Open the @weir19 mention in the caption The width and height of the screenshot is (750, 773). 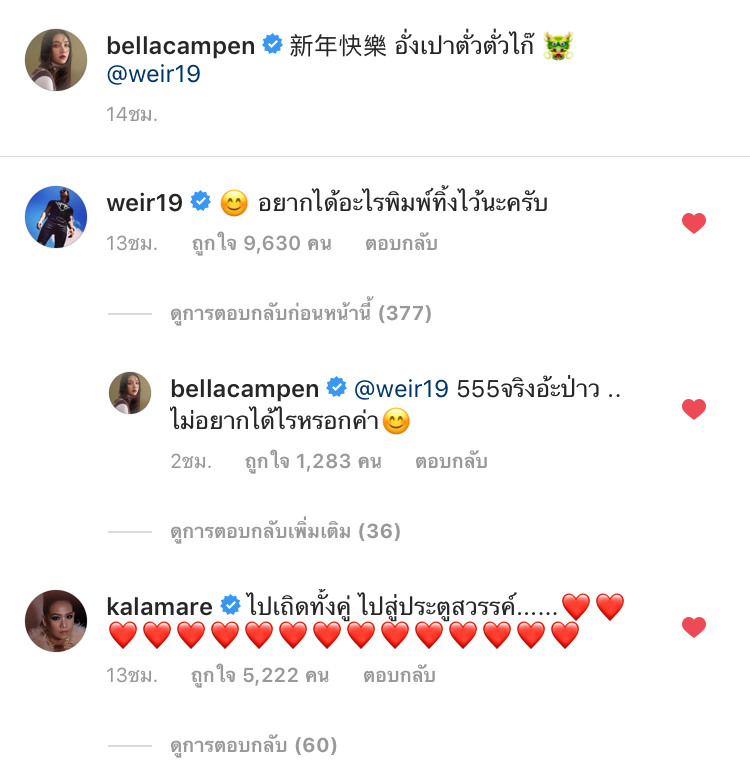pyautogui.click(x=153, y=74)
